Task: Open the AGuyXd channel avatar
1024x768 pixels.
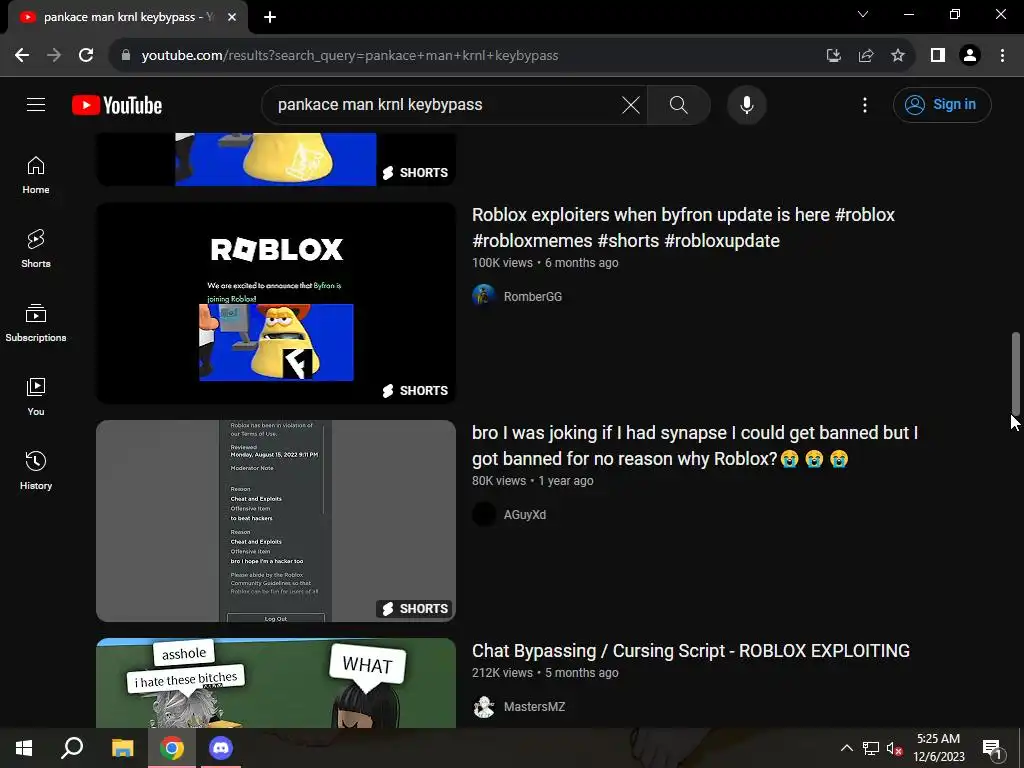Action: (484, 514)
